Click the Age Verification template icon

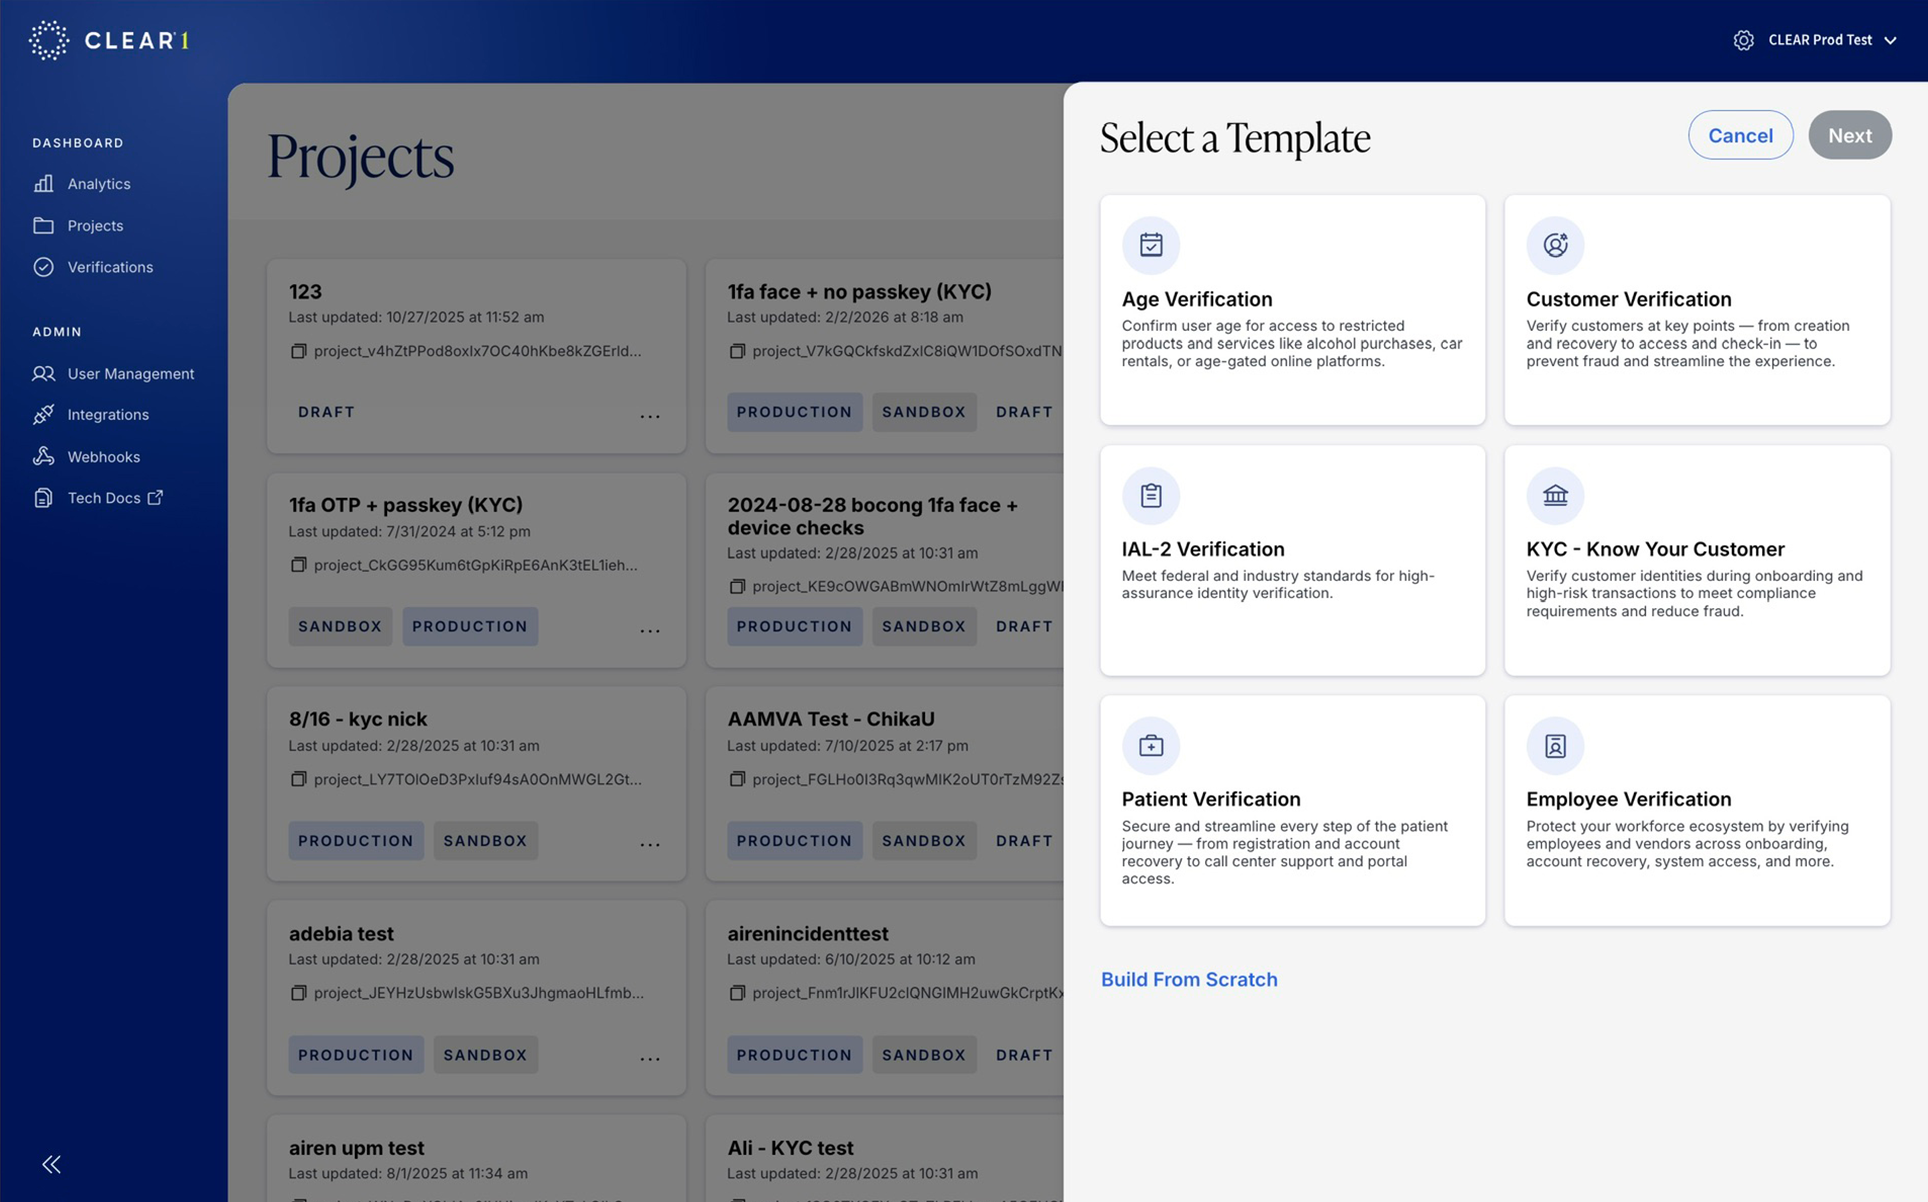pos(1151,244)
